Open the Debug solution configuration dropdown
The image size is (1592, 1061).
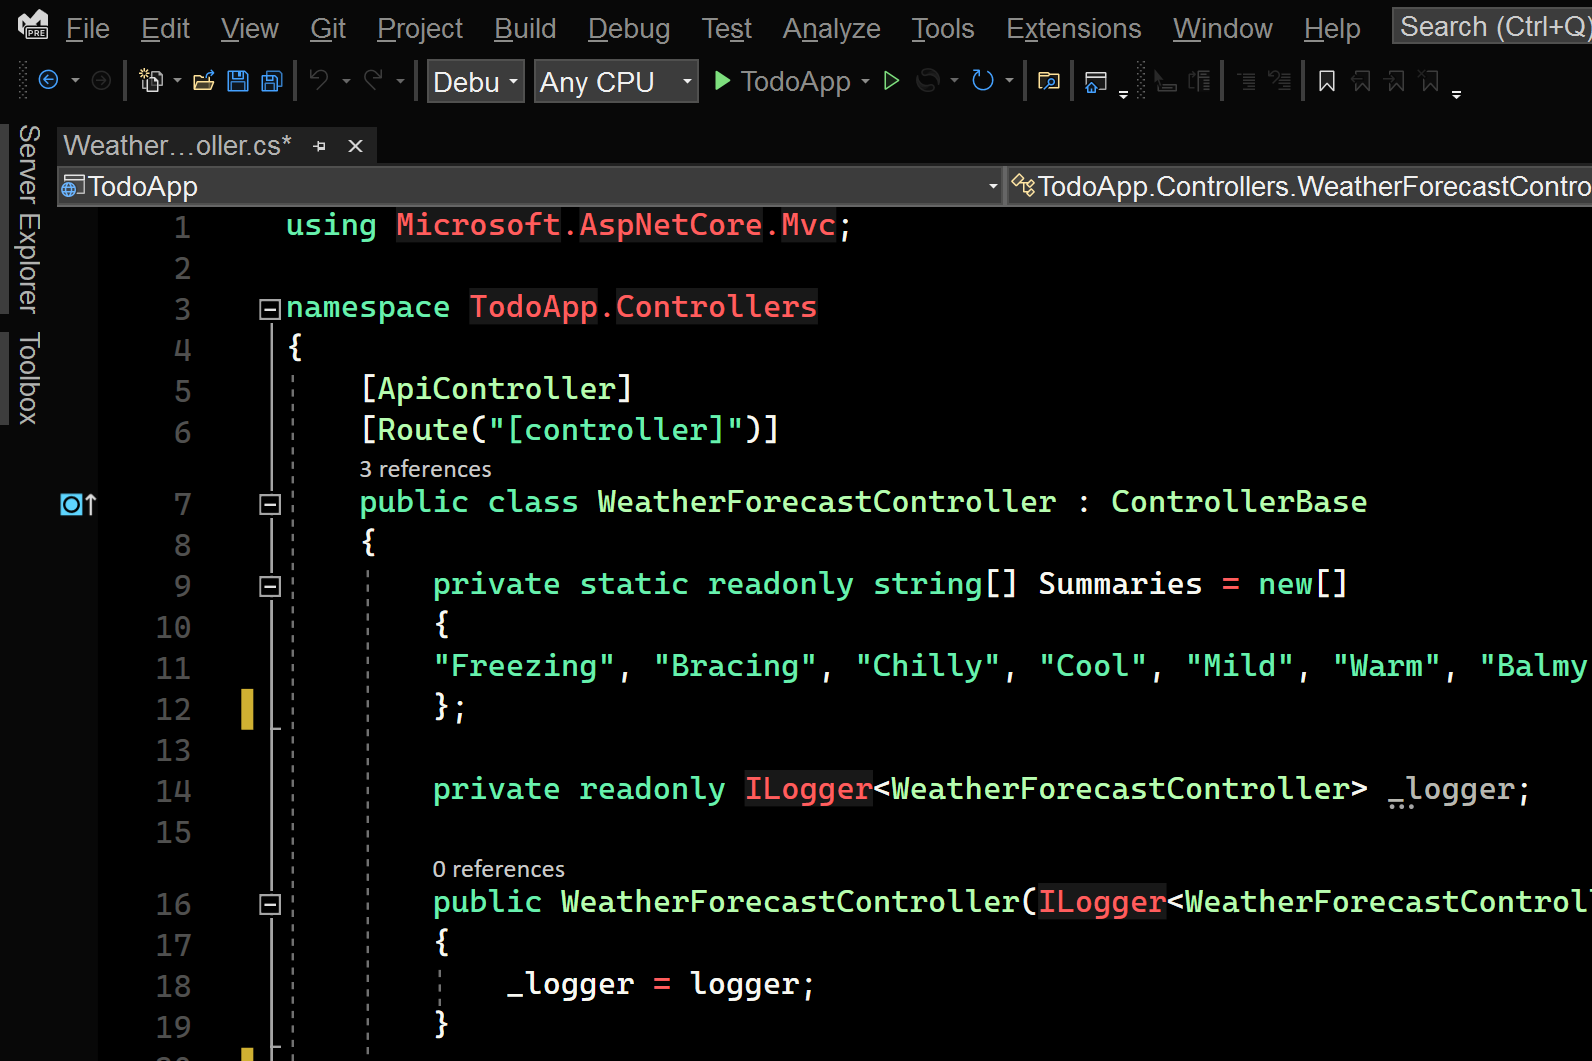[475, 82]
